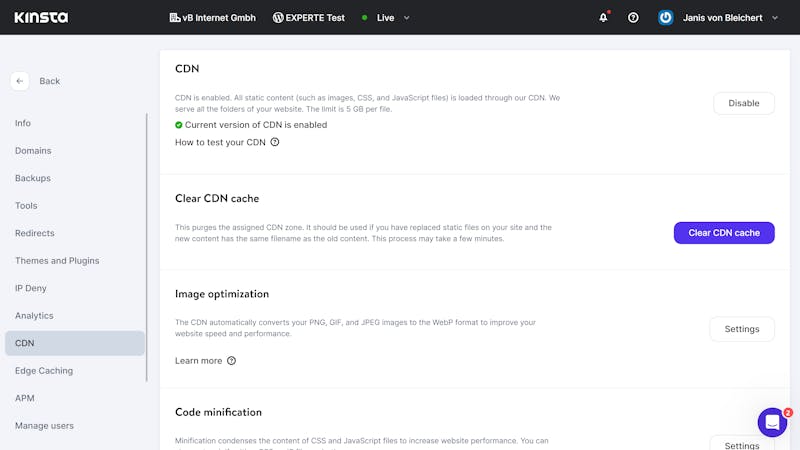The height and width of the screenshot is (450, 800).
Task: Expand the Live environment dropdown
Action: (406, 17)
